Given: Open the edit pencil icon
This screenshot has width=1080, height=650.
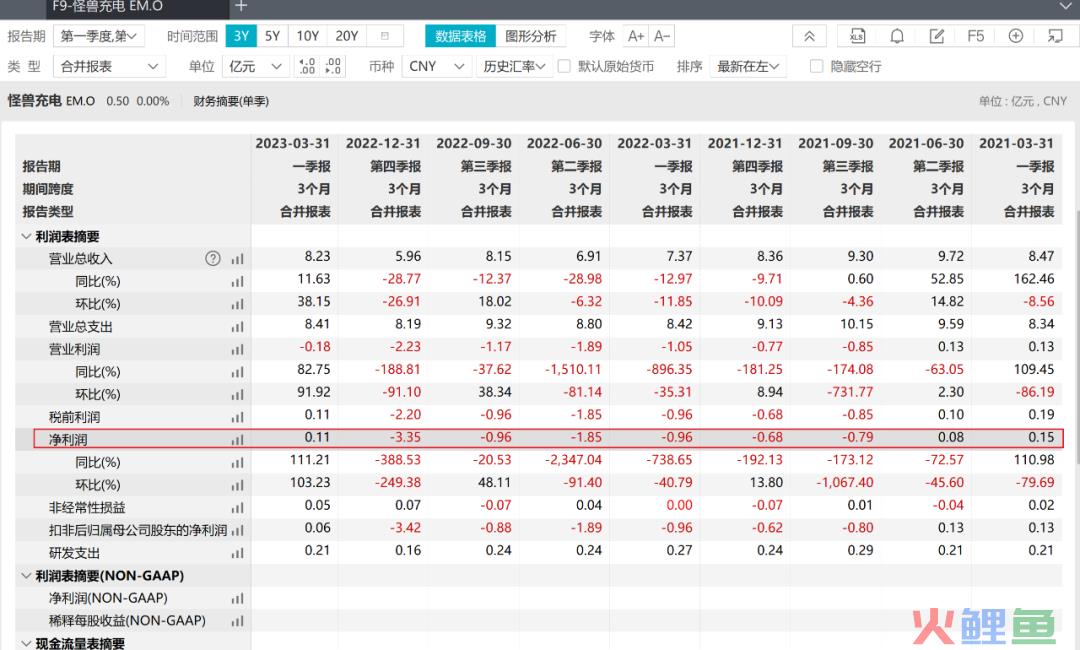Looking at the screenshot, I should (x=937, y=36).
